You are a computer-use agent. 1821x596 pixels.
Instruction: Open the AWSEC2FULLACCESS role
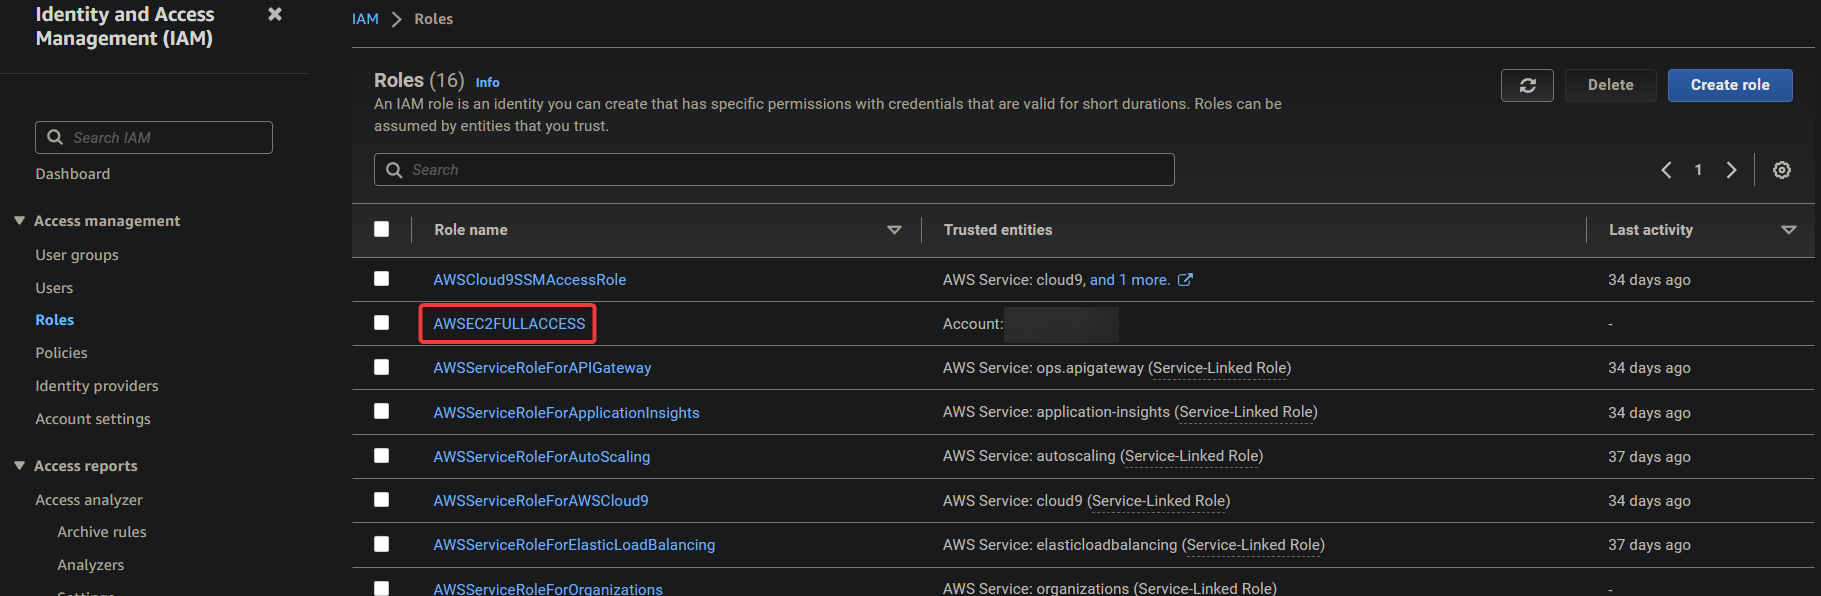[509, 324]
